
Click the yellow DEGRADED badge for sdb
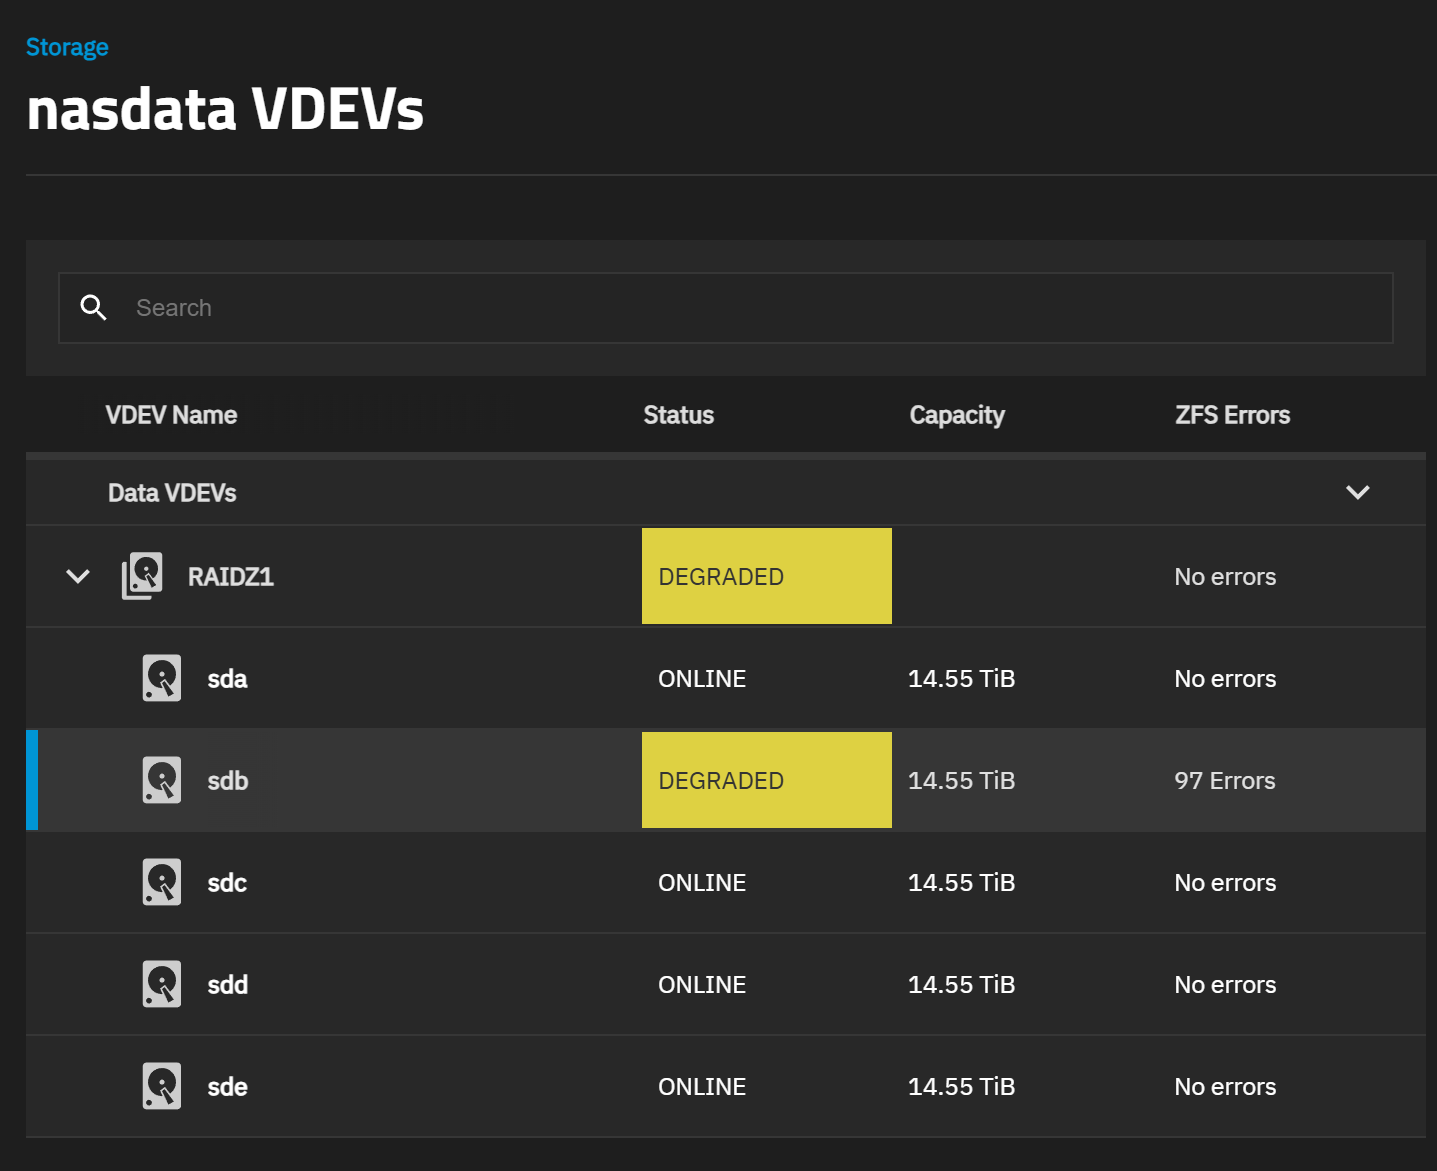766,780
